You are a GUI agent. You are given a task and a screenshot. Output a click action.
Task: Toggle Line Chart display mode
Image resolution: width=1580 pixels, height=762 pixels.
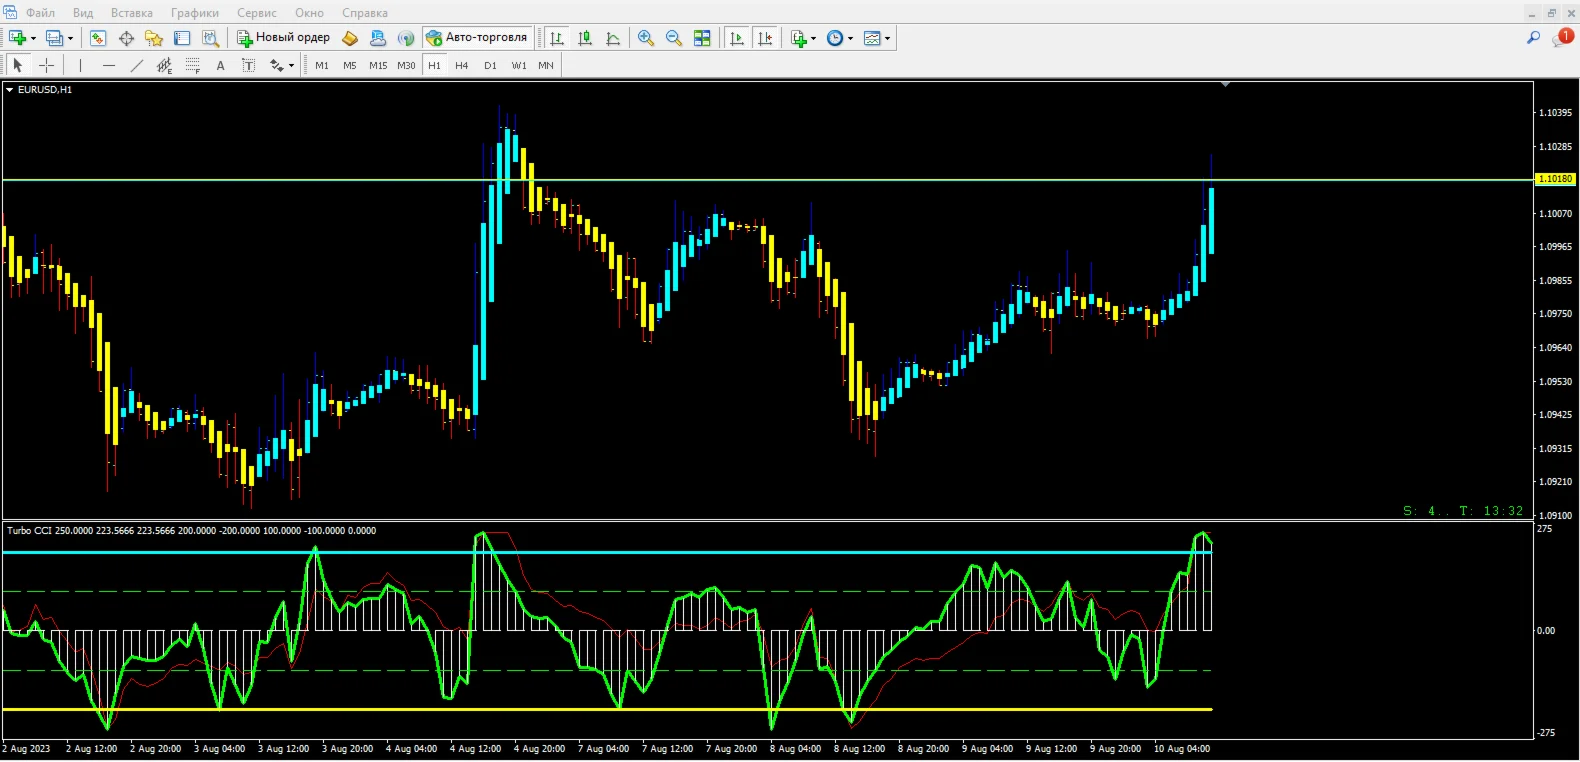coord(613,38)
